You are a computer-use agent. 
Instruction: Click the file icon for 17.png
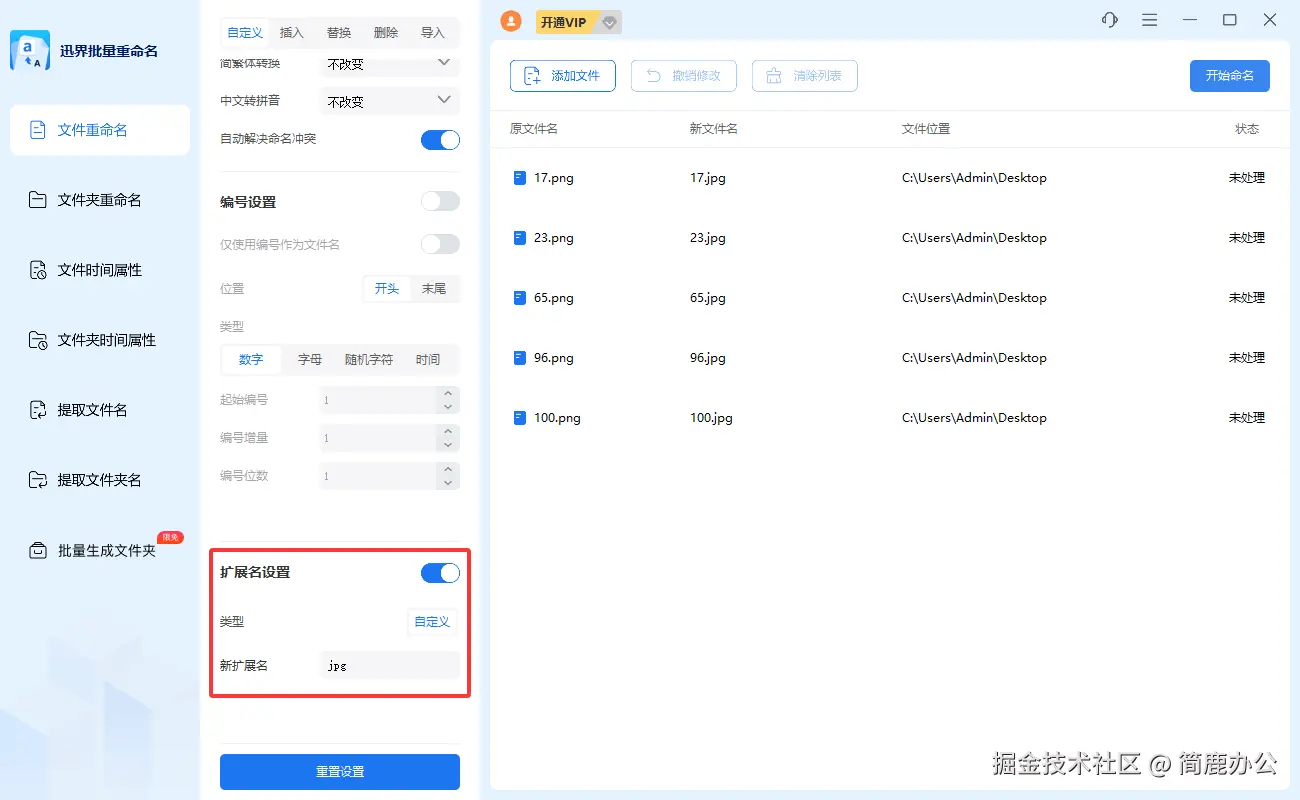[519, 178]
